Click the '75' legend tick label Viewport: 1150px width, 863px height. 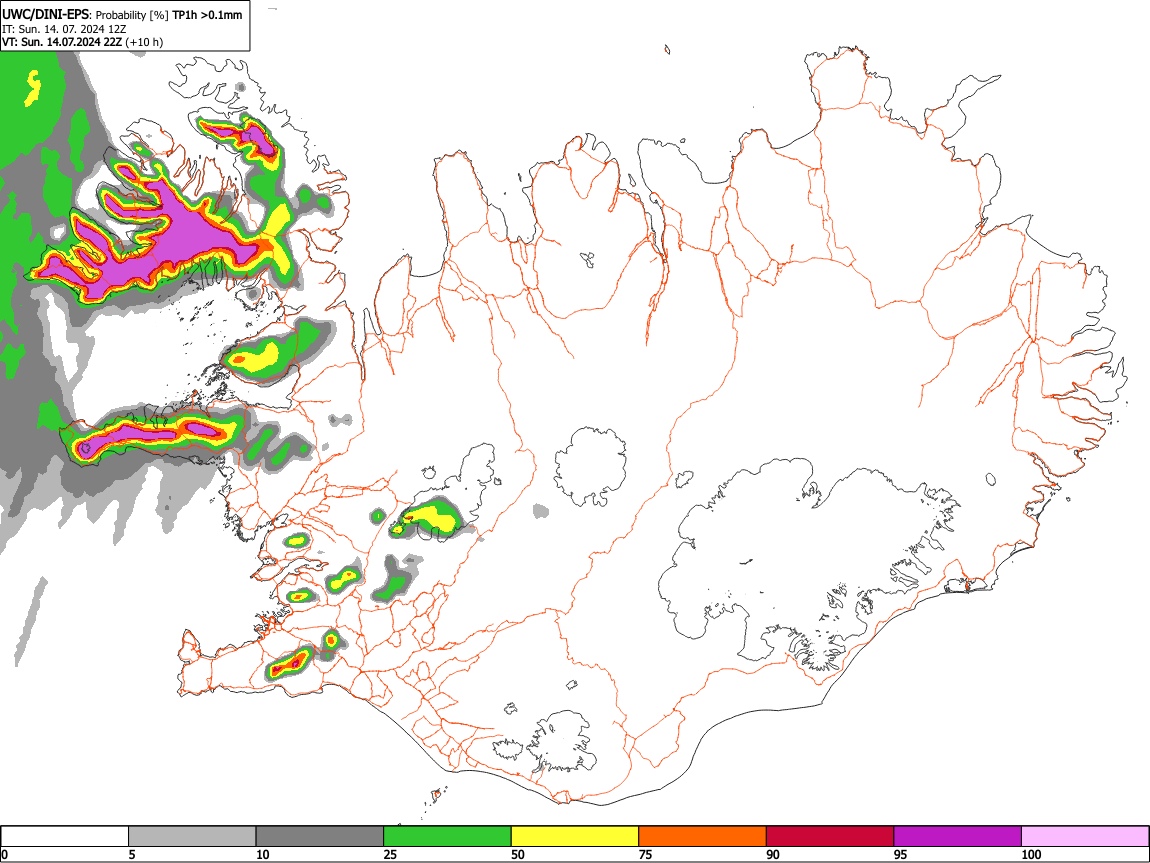[x=645, y=854]
